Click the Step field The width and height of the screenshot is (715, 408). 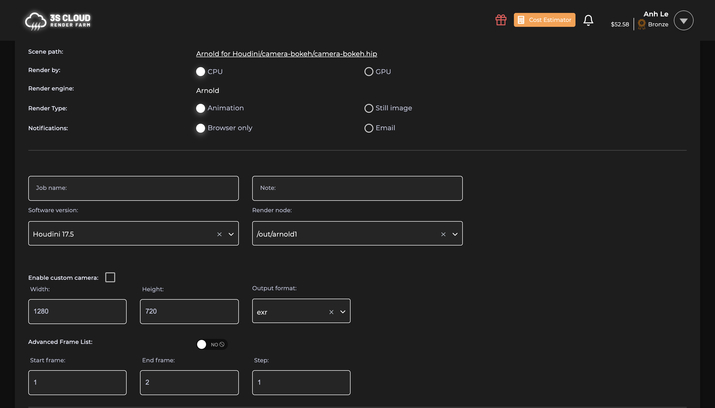click(301, 382)
